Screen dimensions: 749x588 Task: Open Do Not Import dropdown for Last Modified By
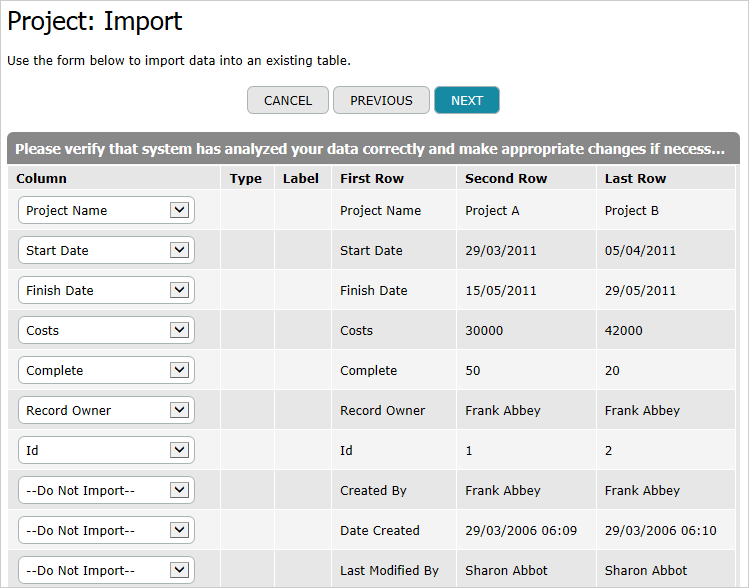click(x=106, y=570)
